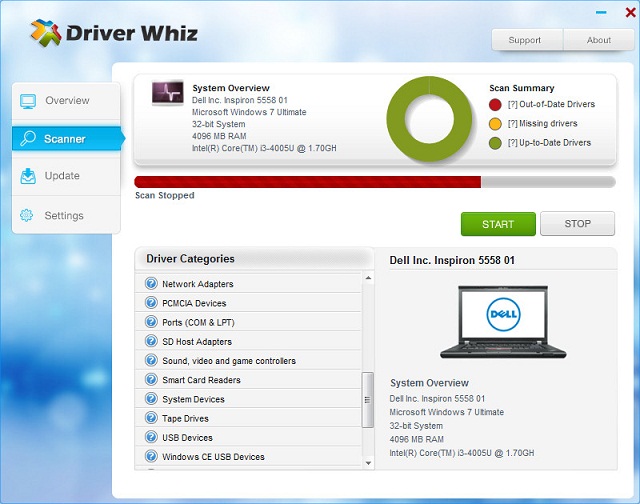Close the Driver Whiz window

click(630, 13)
